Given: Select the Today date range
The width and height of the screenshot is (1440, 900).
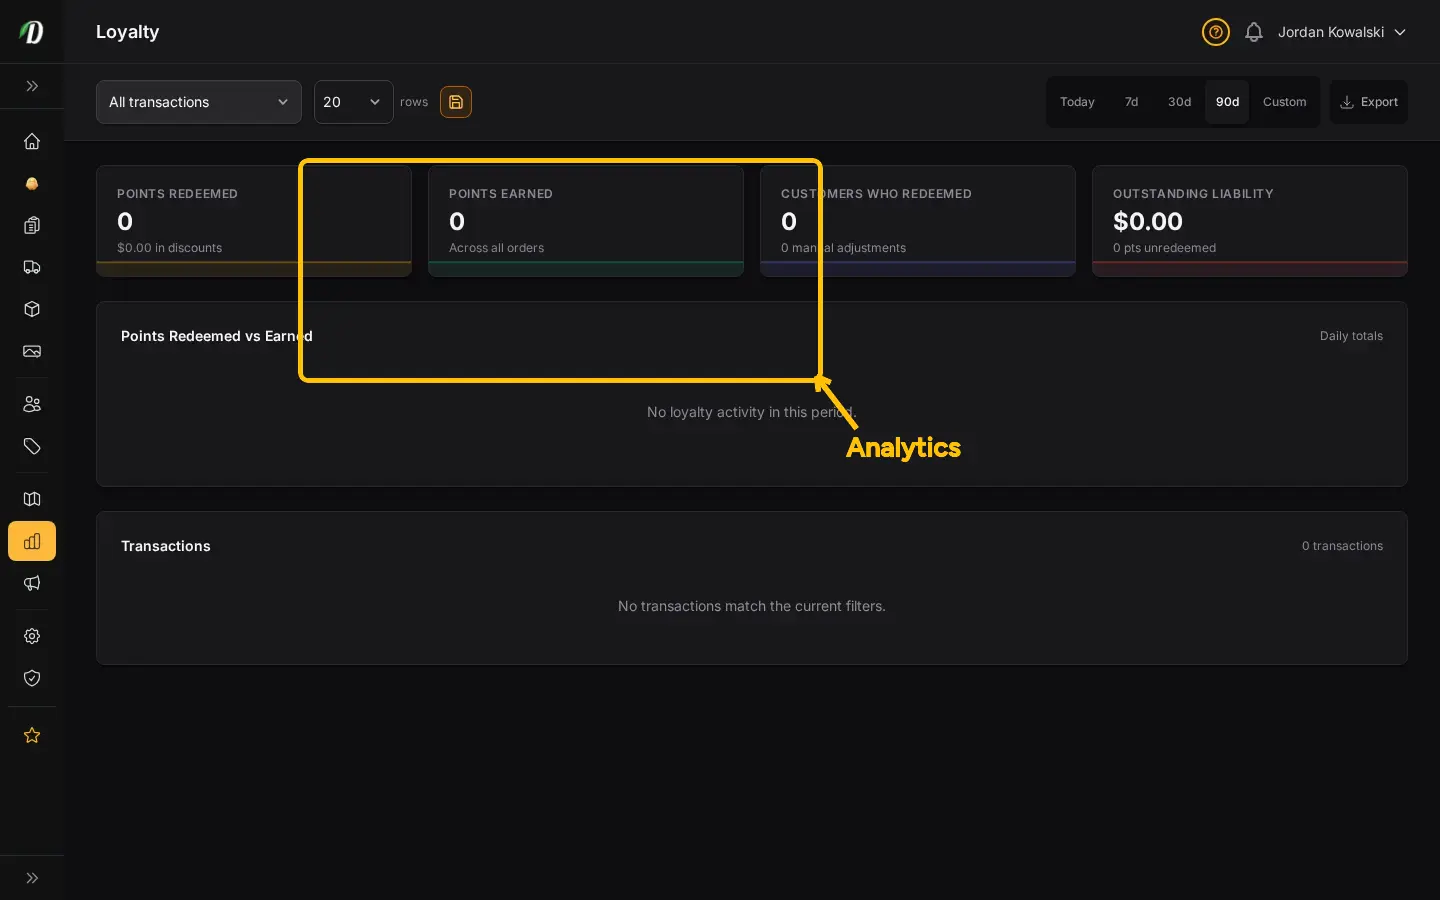Looking at the screenshot, I should click(x=1077, y=102).
